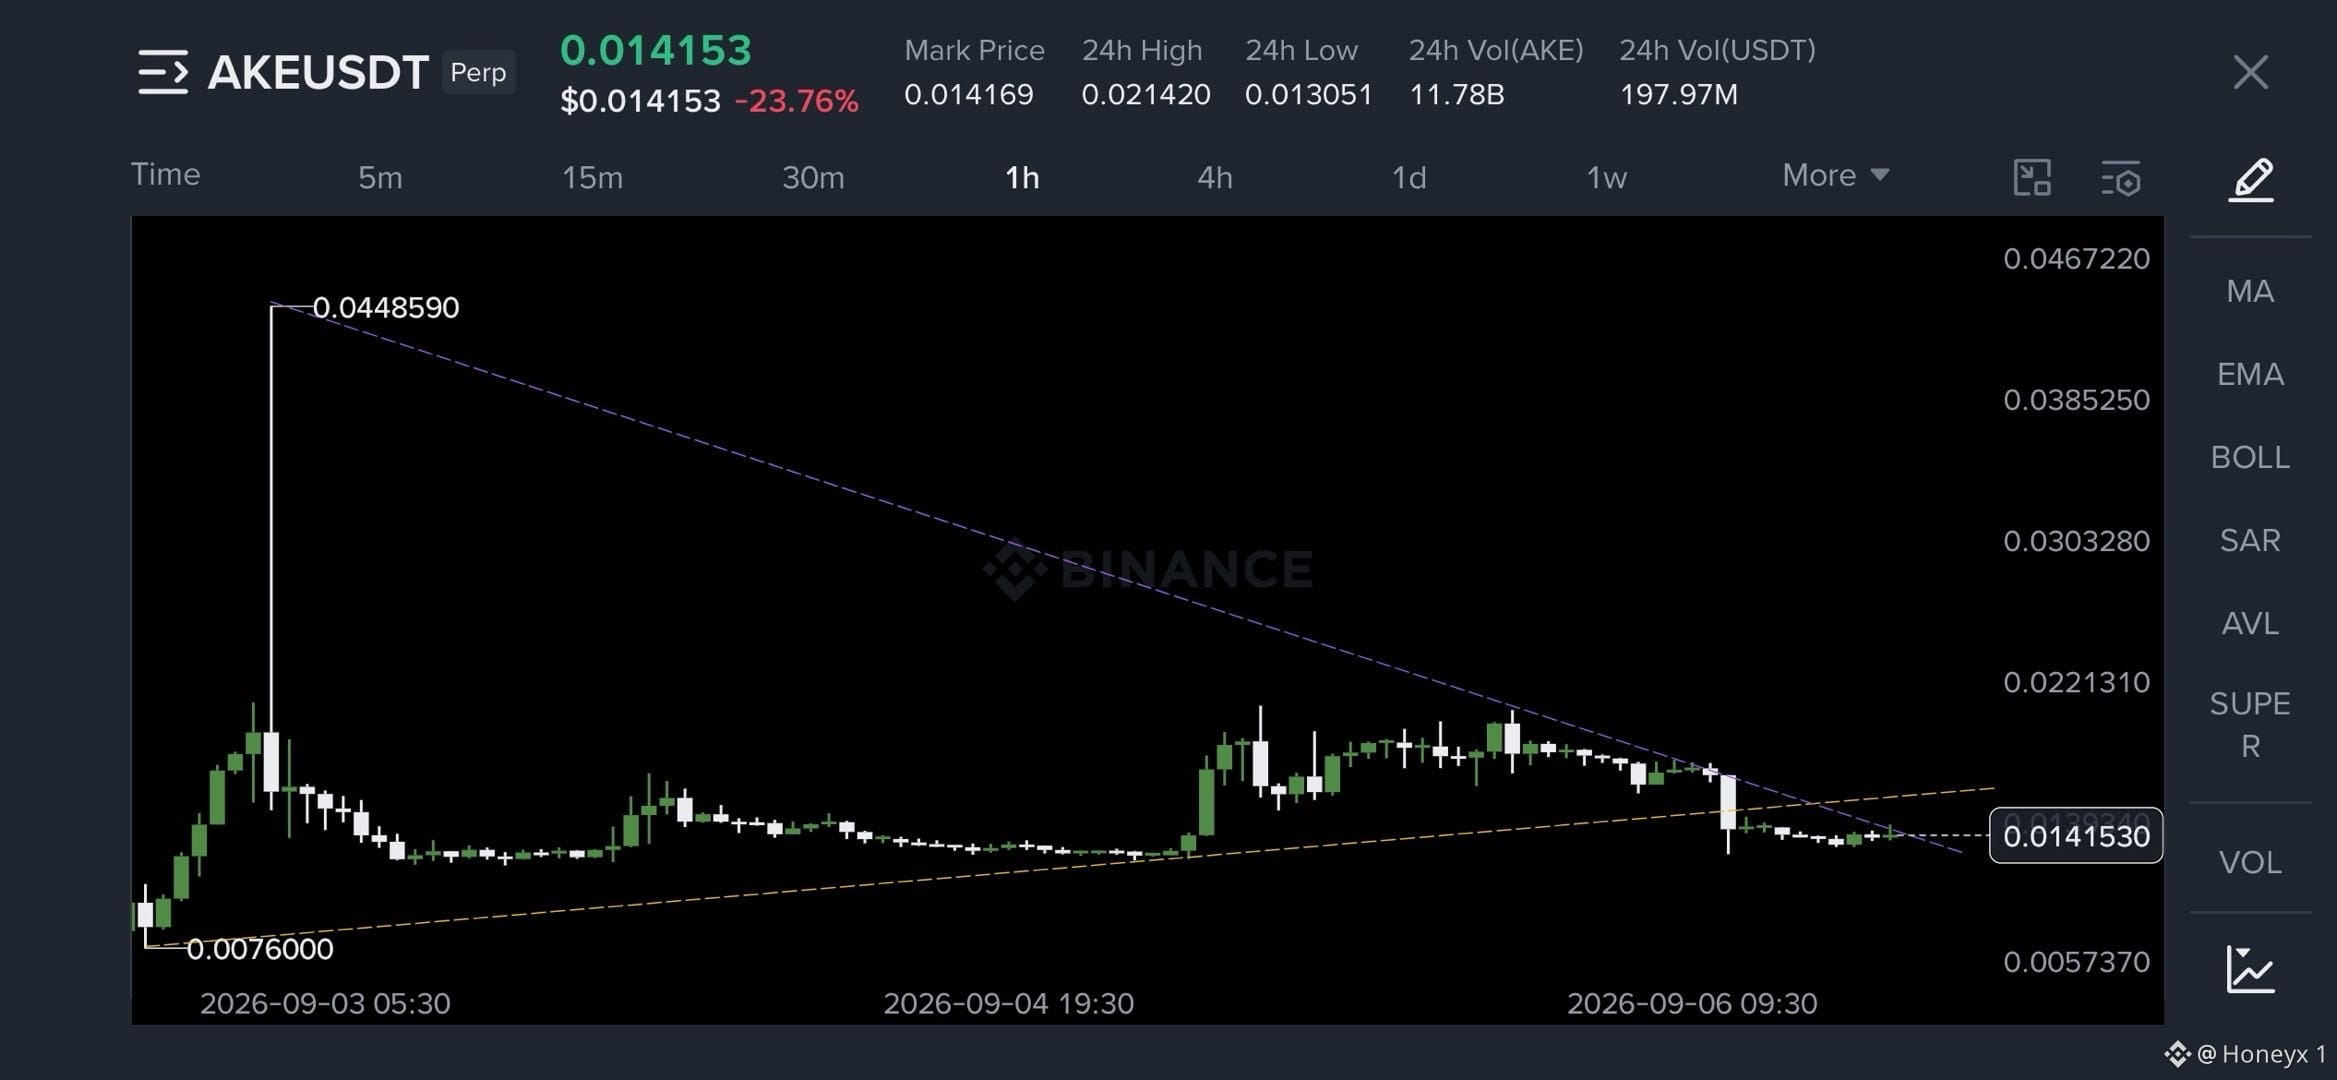Toggle the SUPER indicator
The width and height of the screenshot is (2337, 1080).
pyautogui.click(x=2250, y=724)
